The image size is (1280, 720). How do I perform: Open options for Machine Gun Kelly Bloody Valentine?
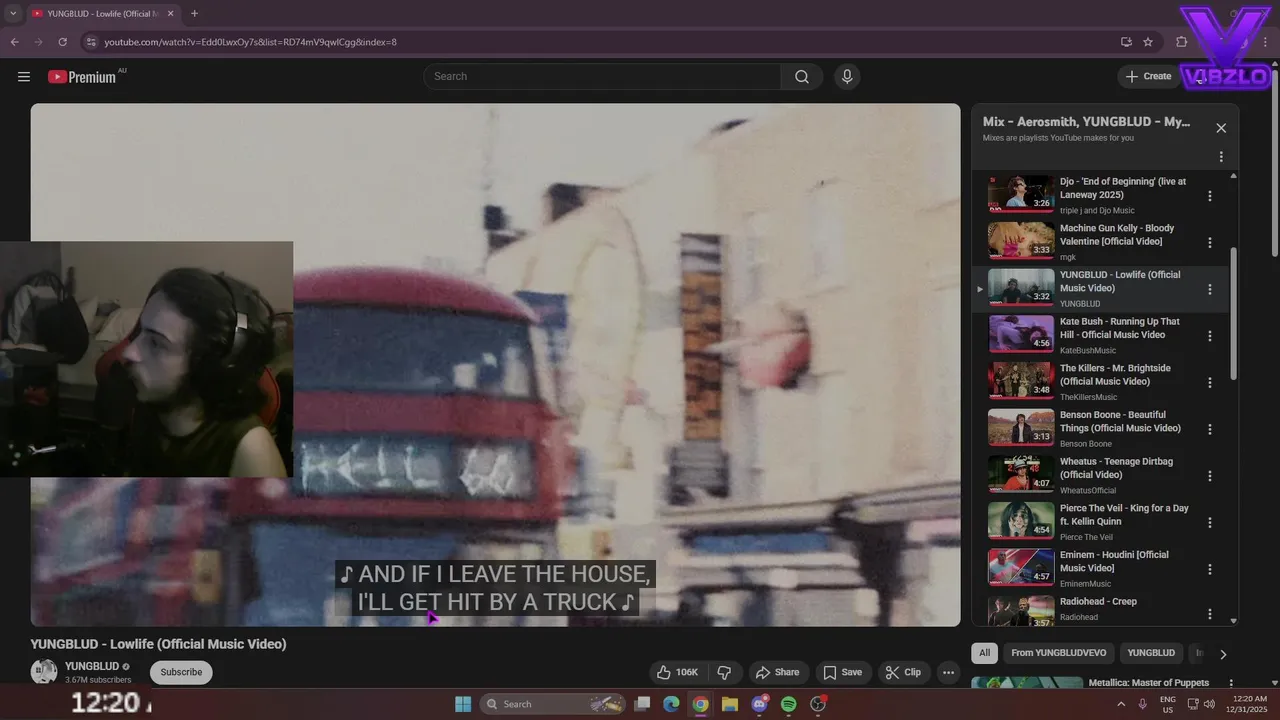point(1210,243)
